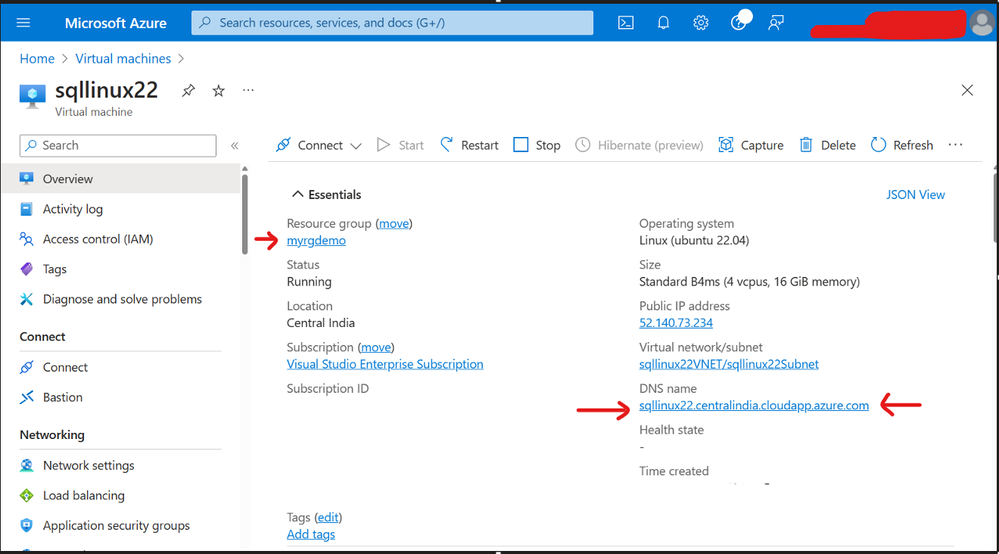Click Hibernate (preview) in toolbar
This screenshot has width=999, height=554.
pos(639,145)
